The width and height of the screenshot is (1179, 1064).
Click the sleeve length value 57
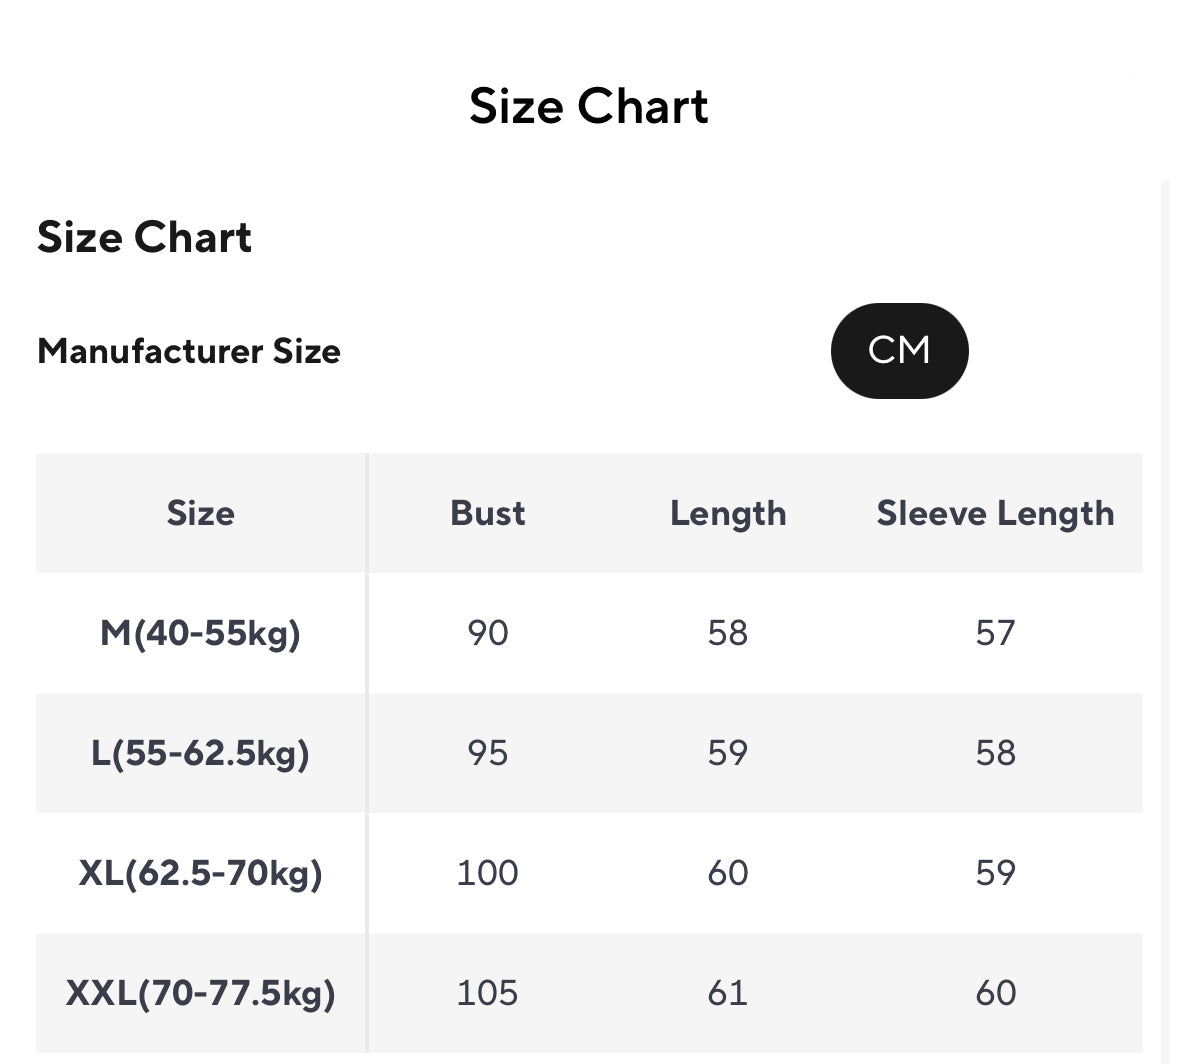coord(995,633)
